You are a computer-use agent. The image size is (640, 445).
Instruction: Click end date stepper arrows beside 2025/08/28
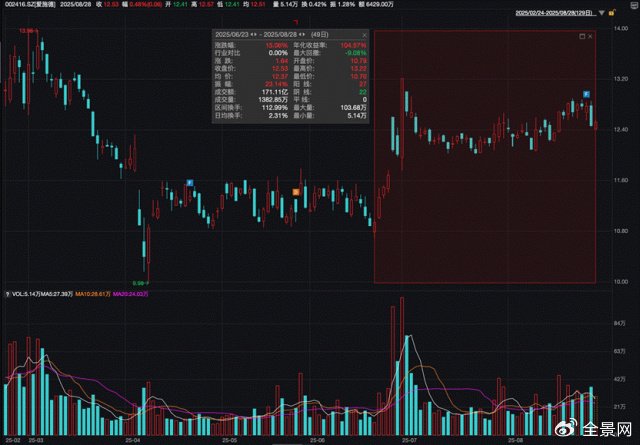[x=302, y=35]
